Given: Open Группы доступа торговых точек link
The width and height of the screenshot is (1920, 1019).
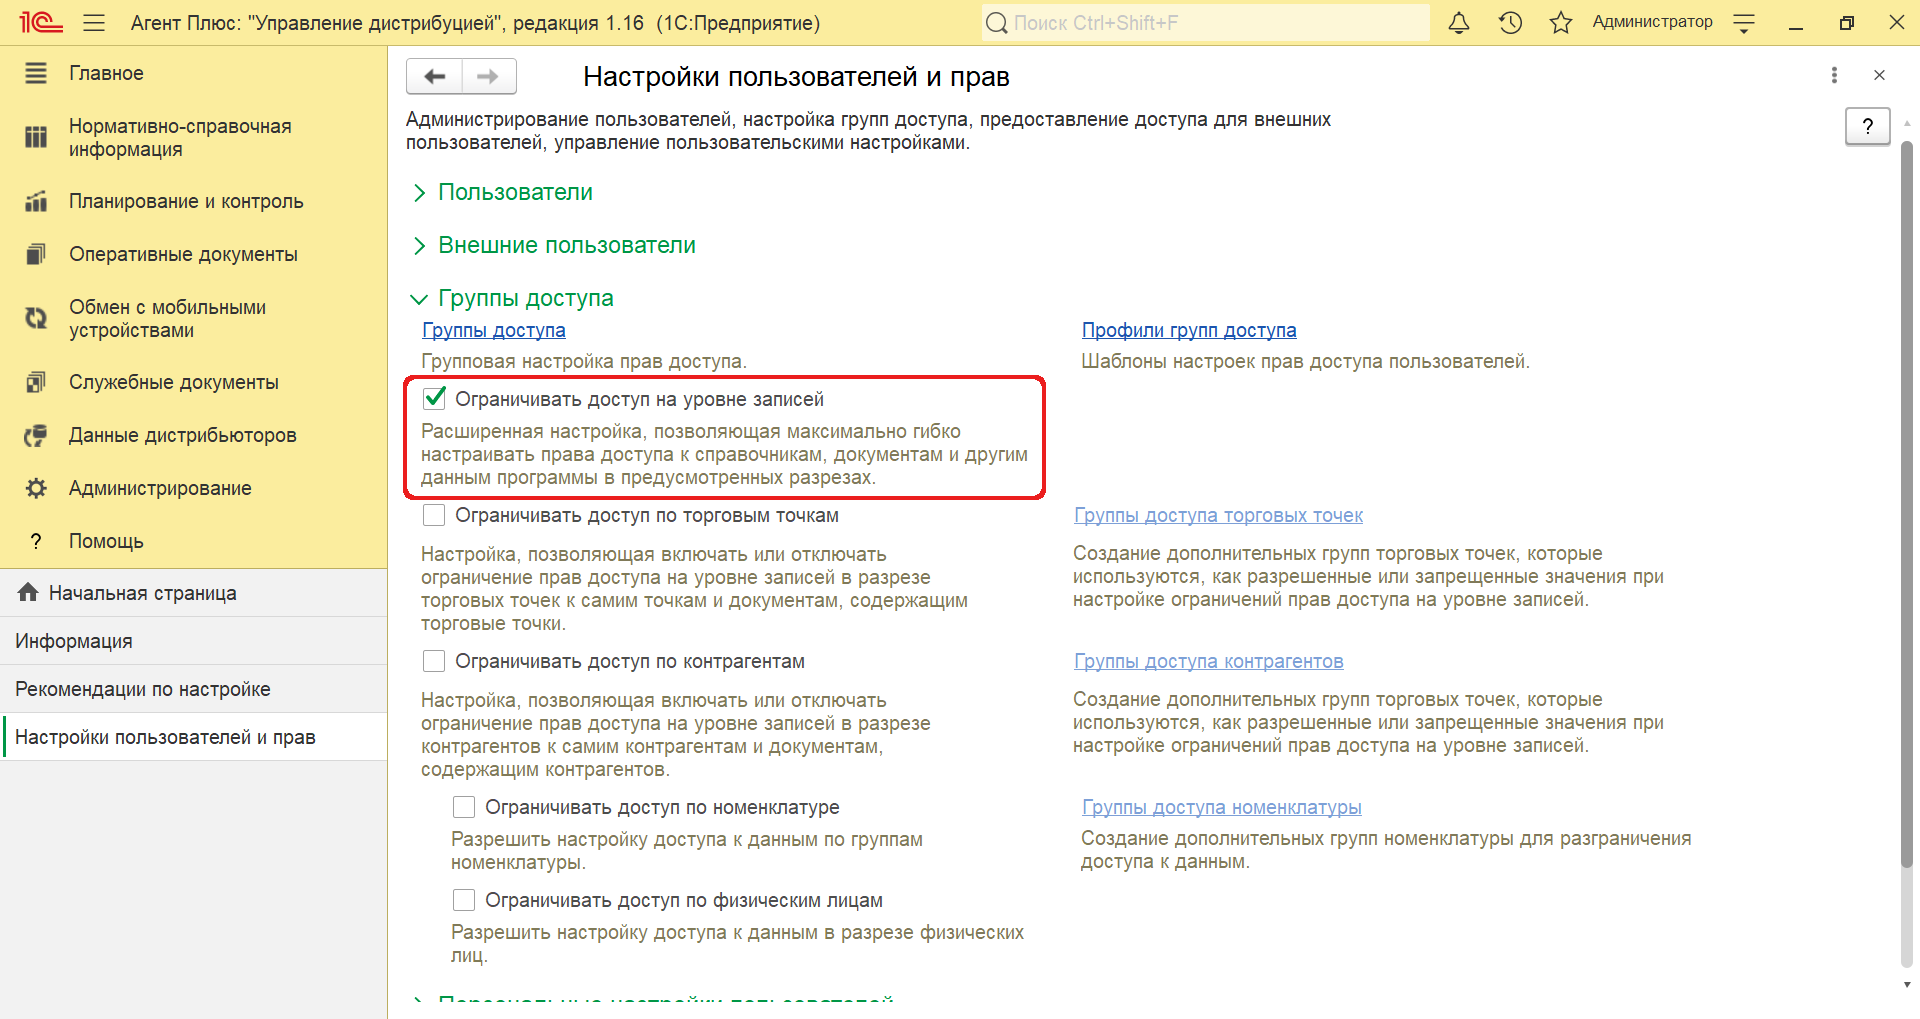Looking at the screenshot, I should 1218,515.
